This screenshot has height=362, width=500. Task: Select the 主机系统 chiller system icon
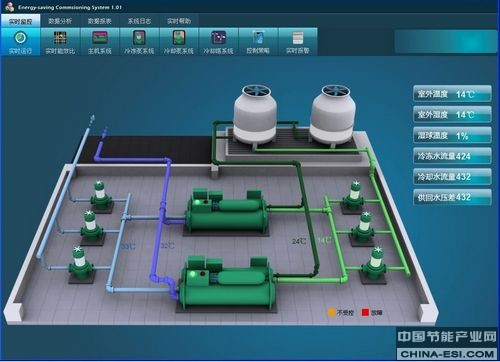point(100,42)
